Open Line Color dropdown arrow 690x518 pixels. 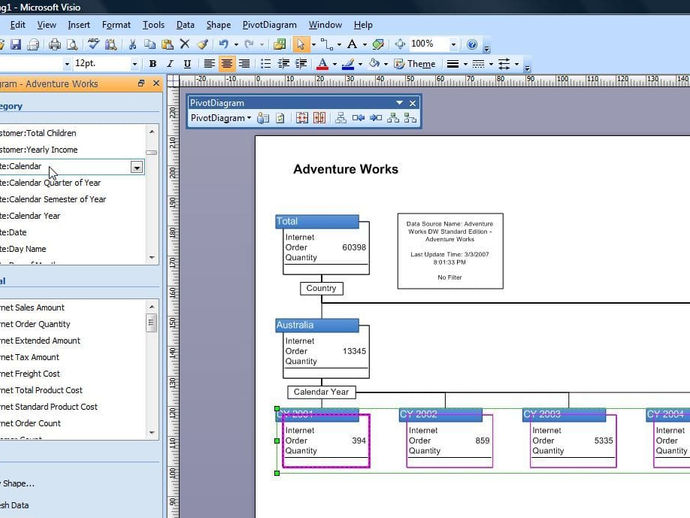[360, 64]
